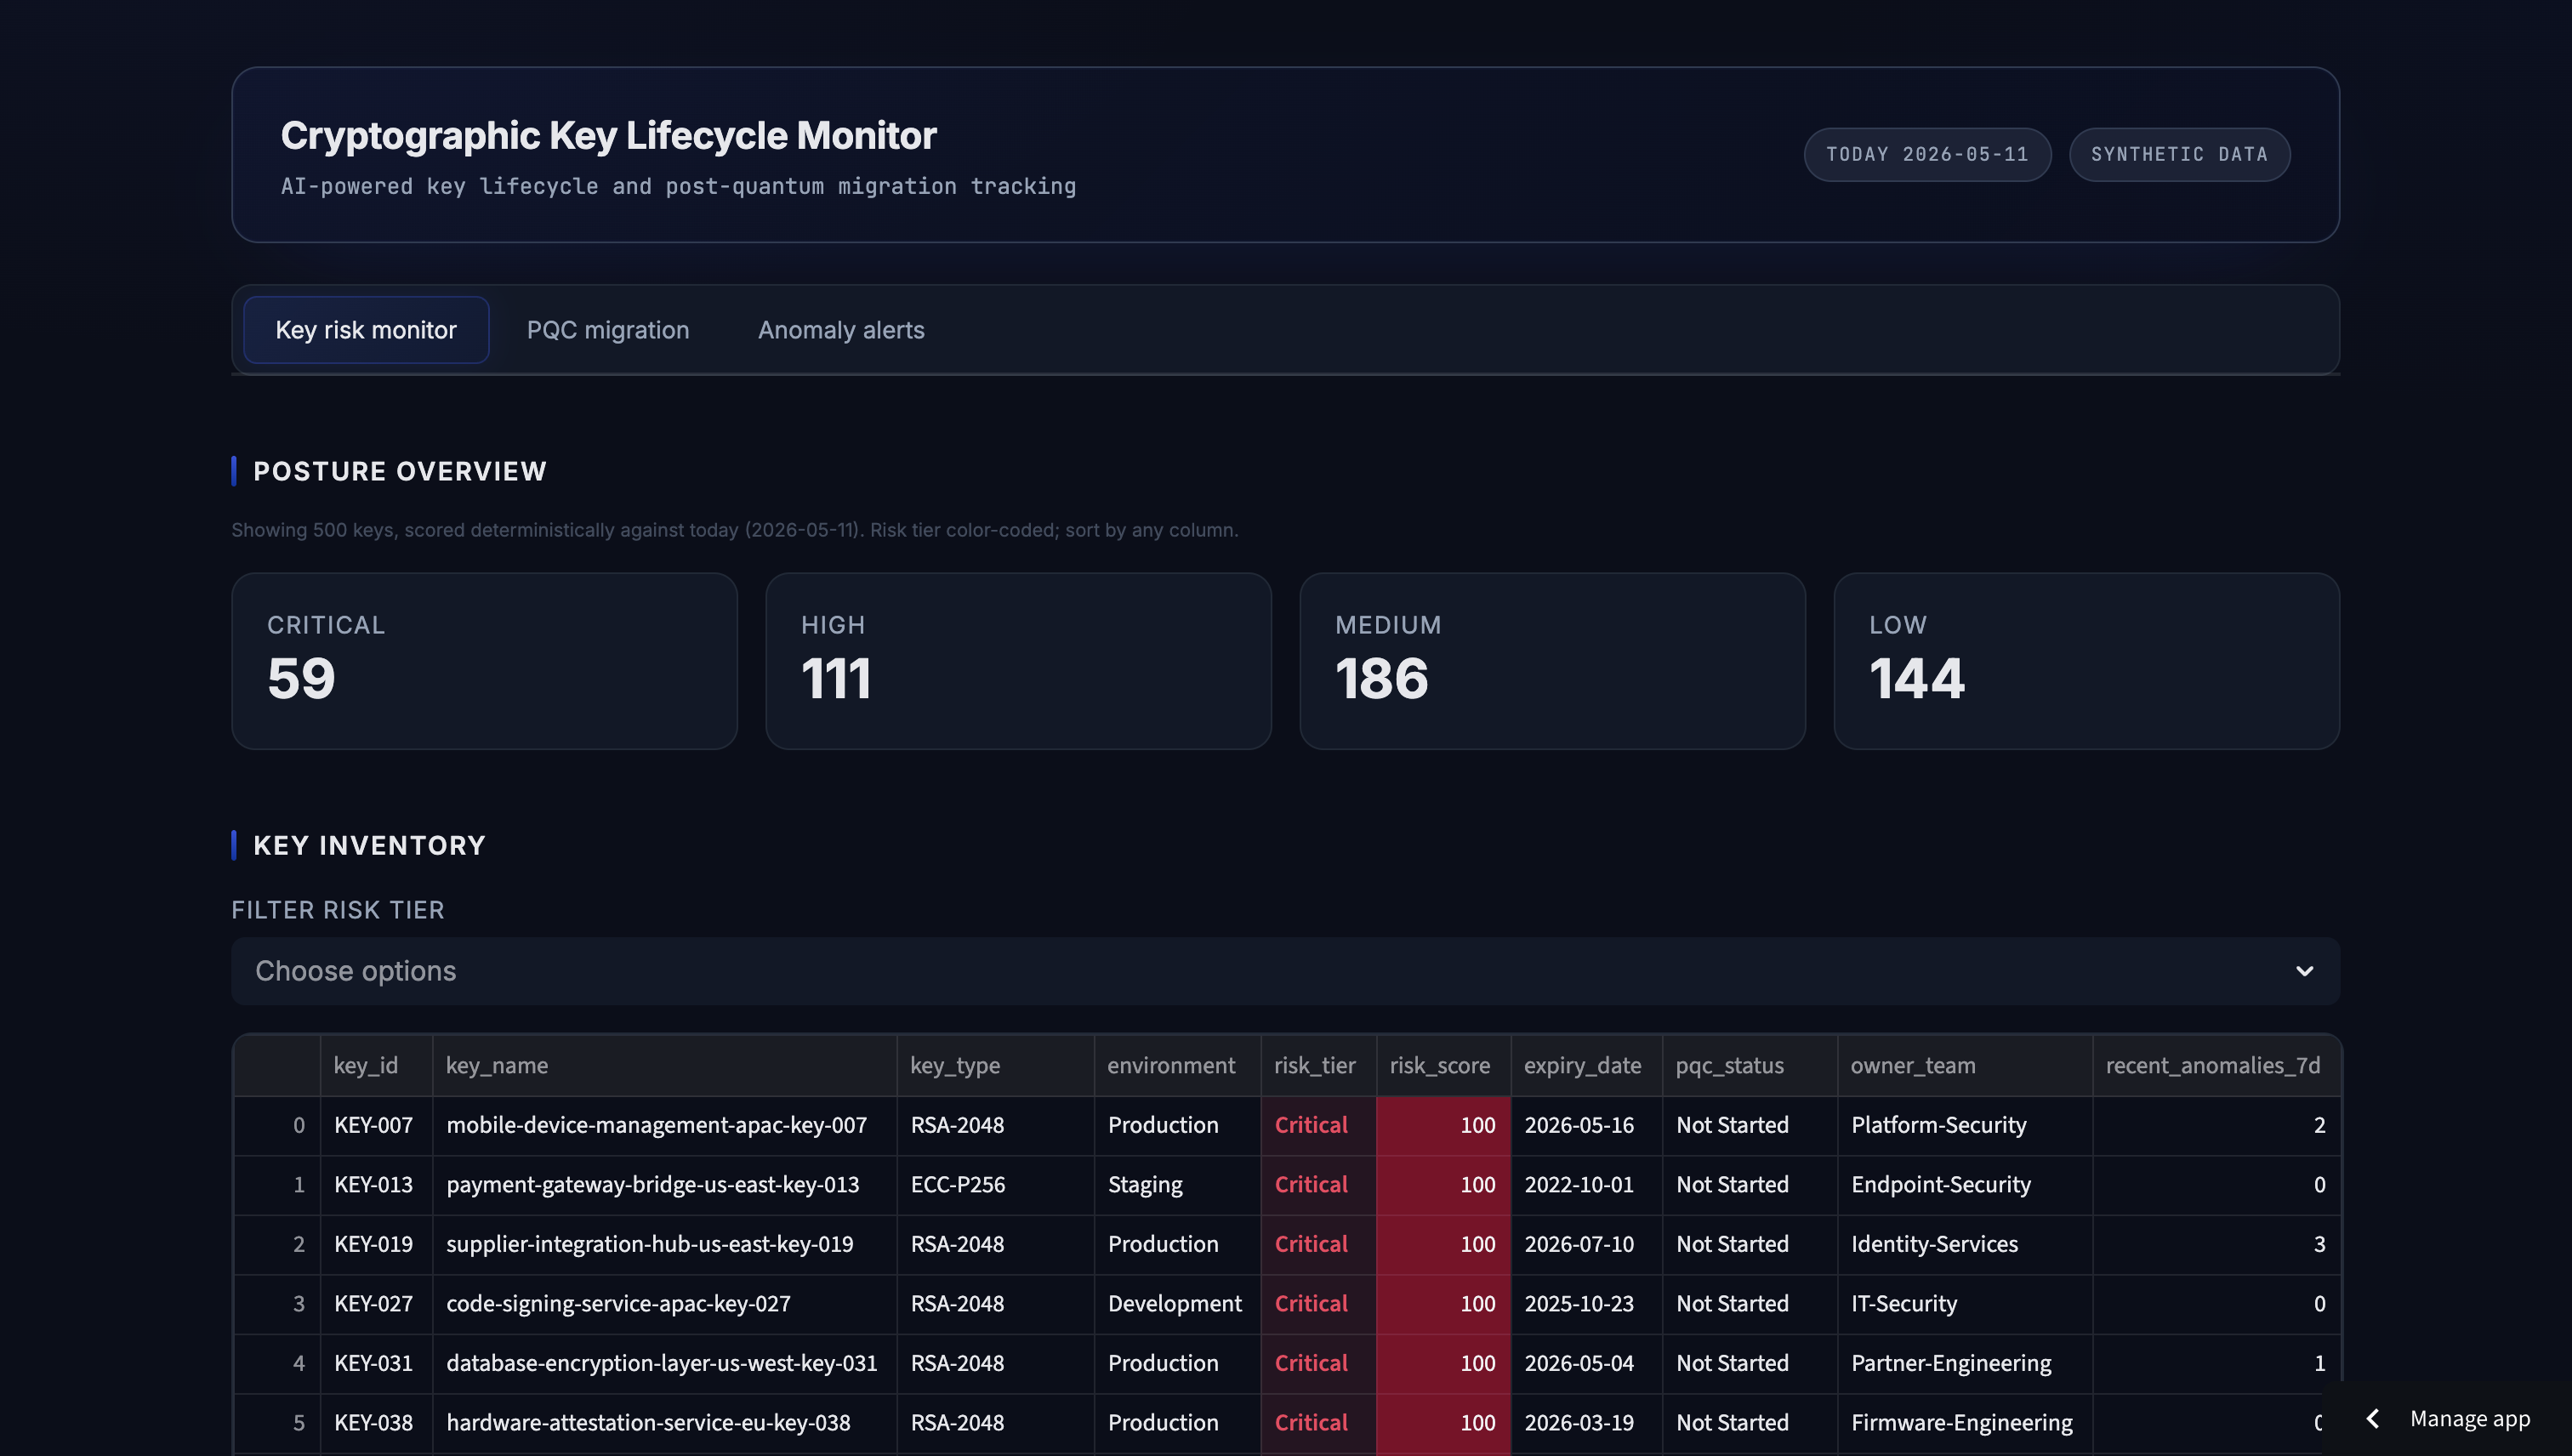The height and width of the screenshot is (1456, 2572).
Task: Select the Development environment cell
Action: pyautogui.click(x=1177, y=1304)
